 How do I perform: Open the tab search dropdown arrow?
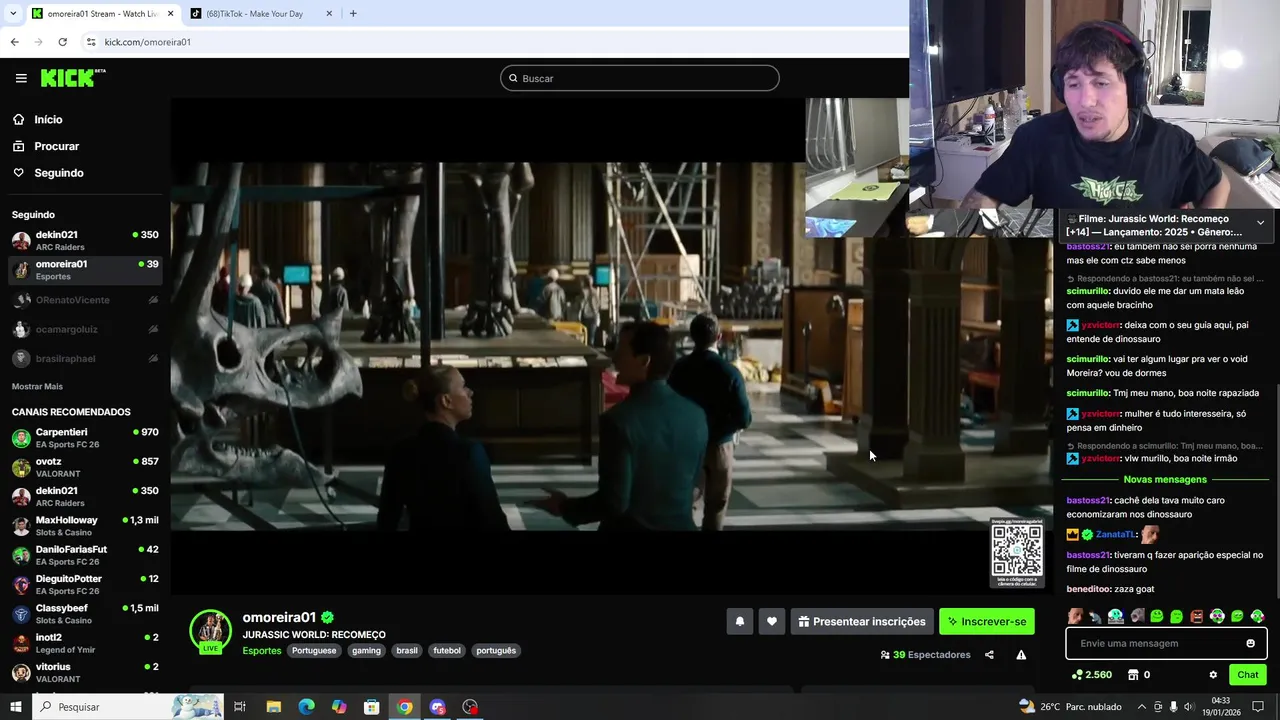tap(13, 14)
